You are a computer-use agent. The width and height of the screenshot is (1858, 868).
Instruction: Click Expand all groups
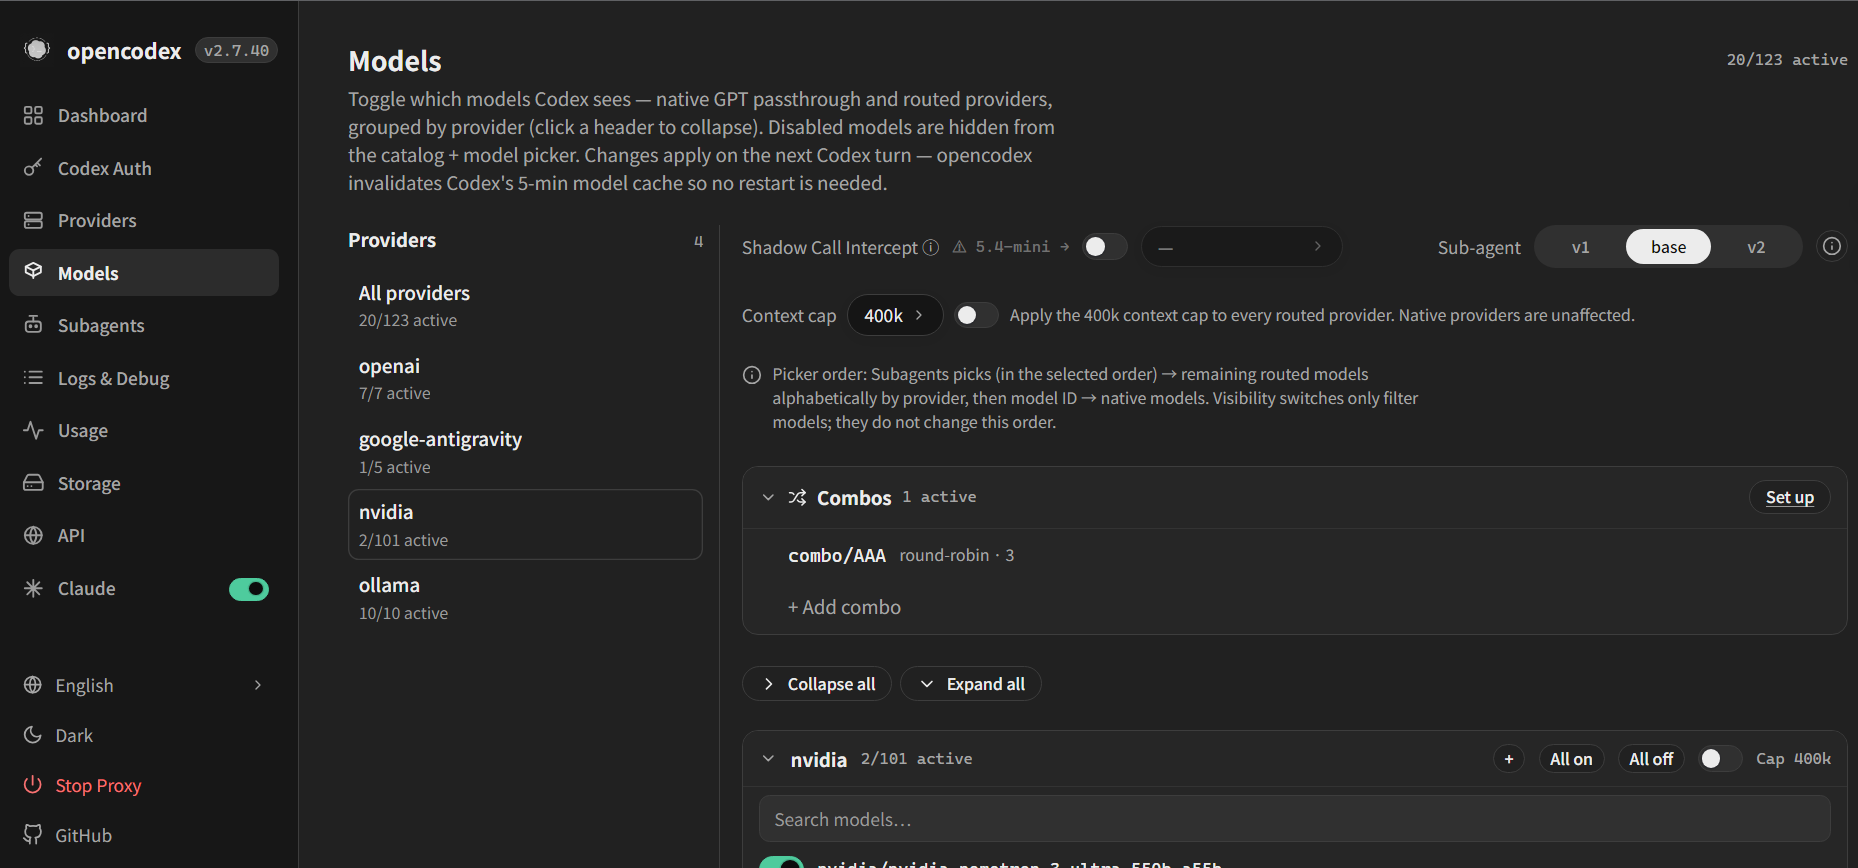[971, 684]
